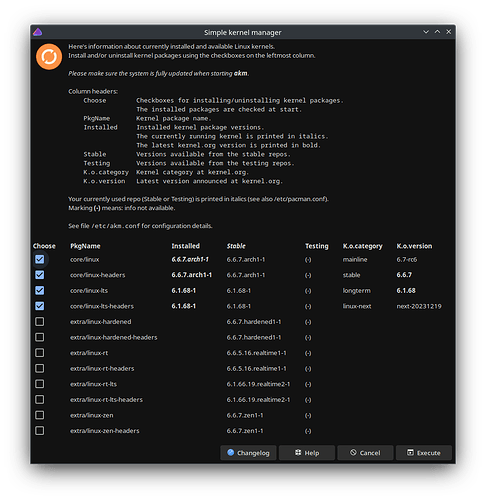The image size is (486, 500).
Task: Click installed version 6.6.7.arch1-1 in core/linux-headers row
Action: [x=192, y=275]
